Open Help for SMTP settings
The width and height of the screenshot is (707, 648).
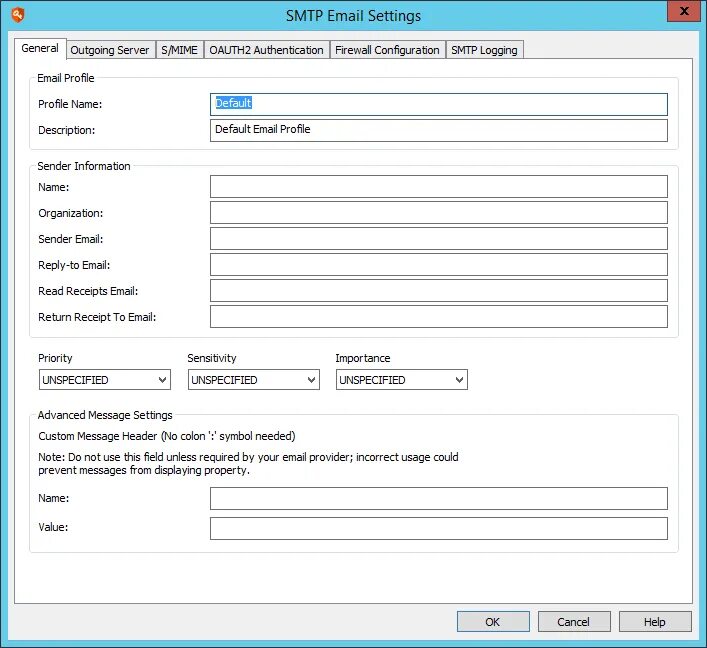click(655, 622)
